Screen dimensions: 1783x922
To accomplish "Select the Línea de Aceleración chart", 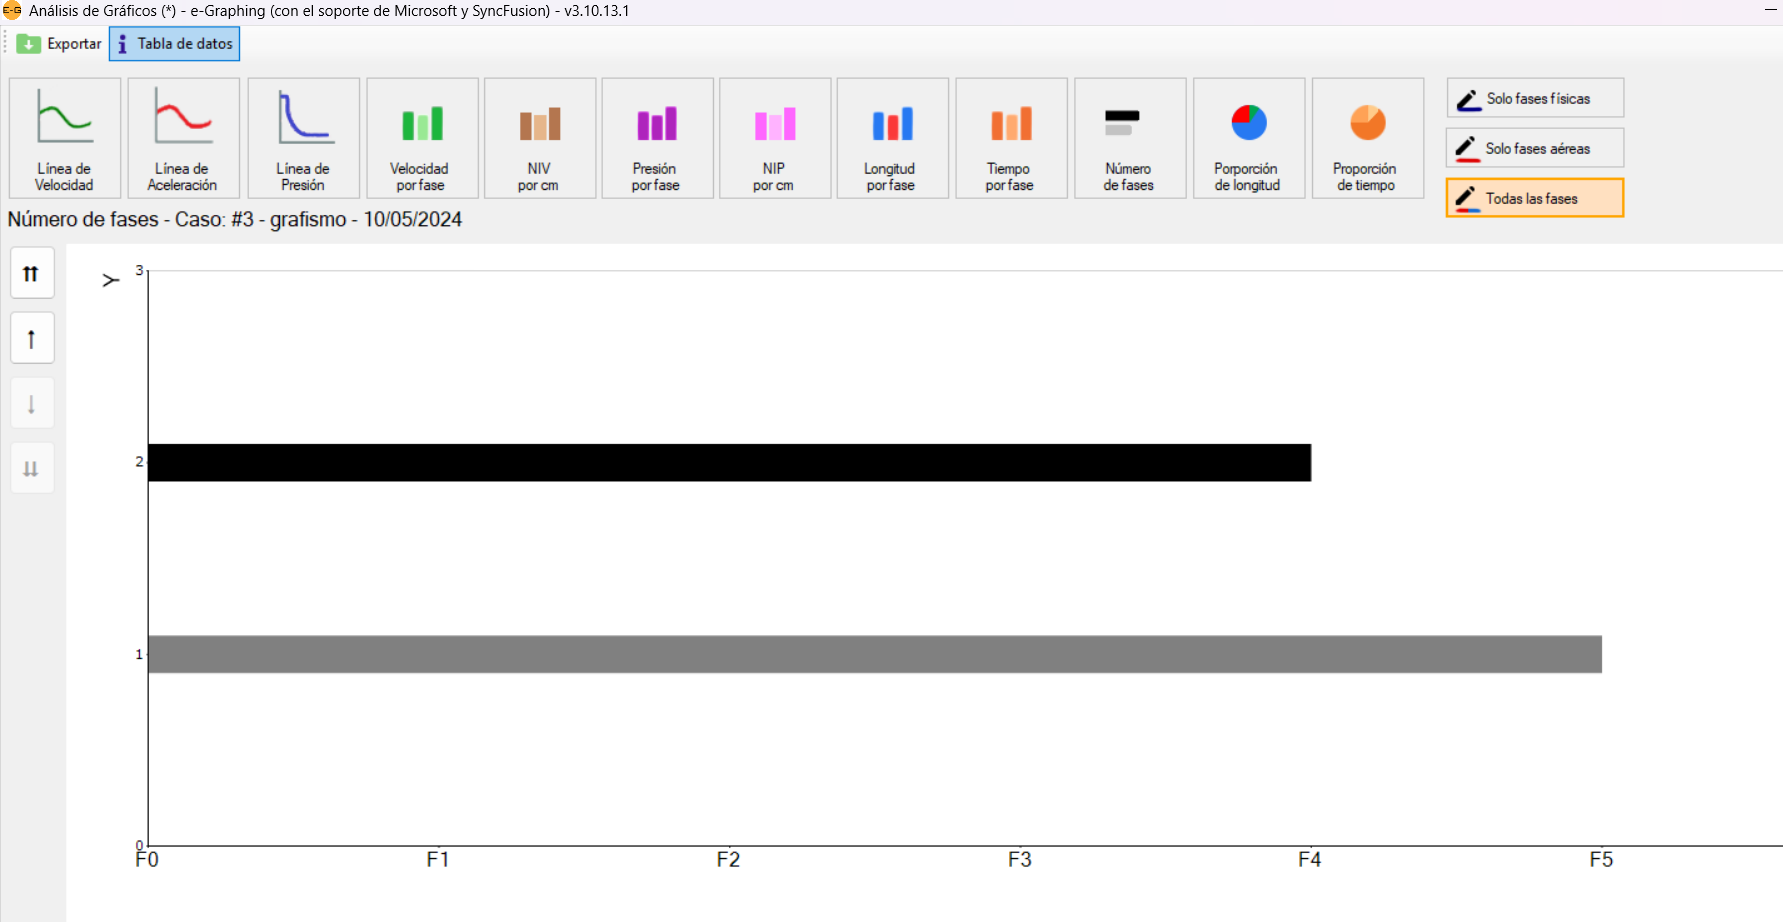I will pyautogui.click(x=183, y=138).
